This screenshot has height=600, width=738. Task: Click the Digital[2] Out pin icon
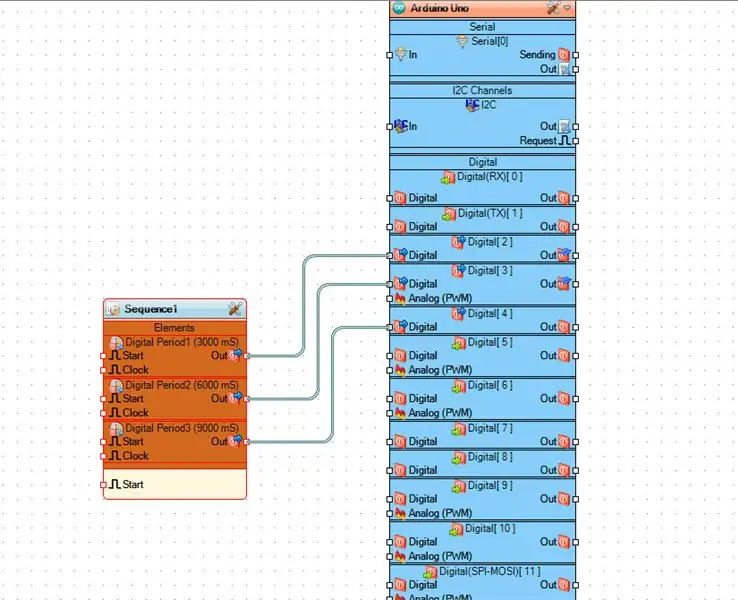564,255
